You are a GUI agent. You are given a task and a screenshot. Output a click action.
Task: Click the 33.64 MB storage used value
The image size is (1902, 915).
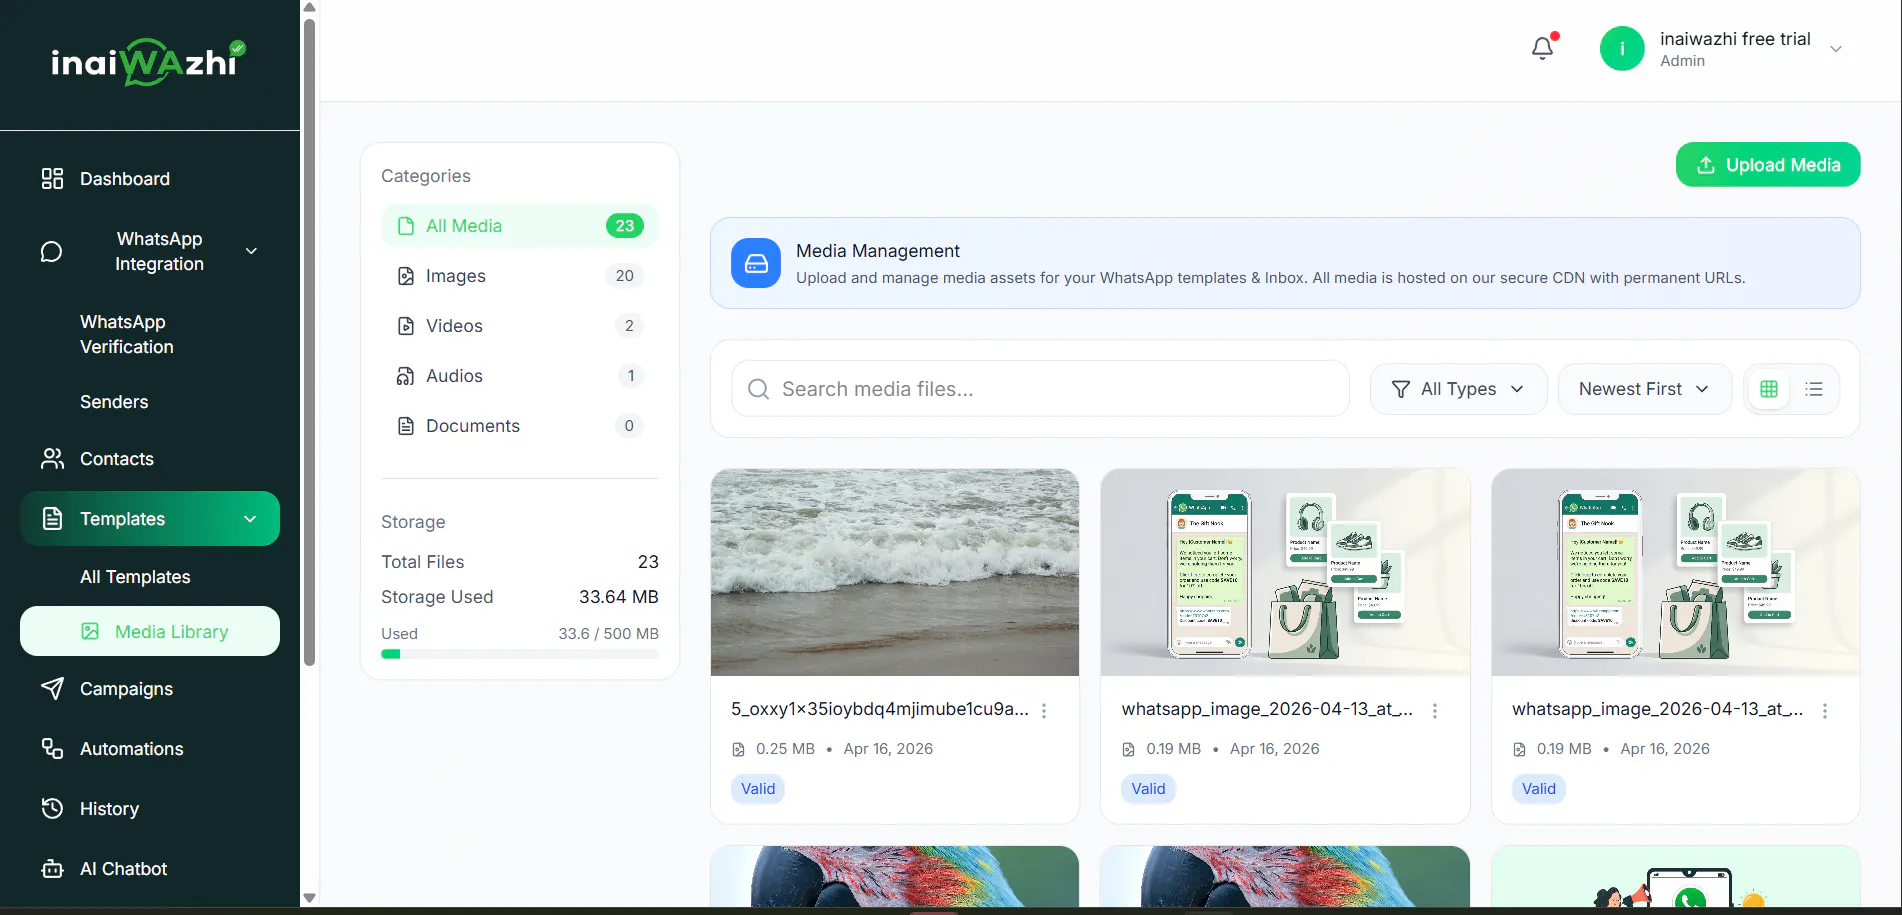(x=619, y=597)
